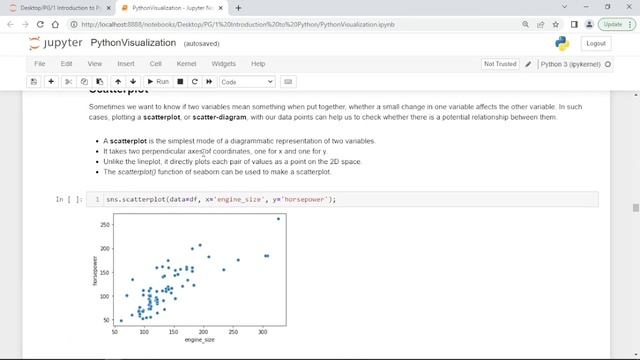This screenshot has height=360, width=640.
Task: Reload the browser page
Action: 40,24
